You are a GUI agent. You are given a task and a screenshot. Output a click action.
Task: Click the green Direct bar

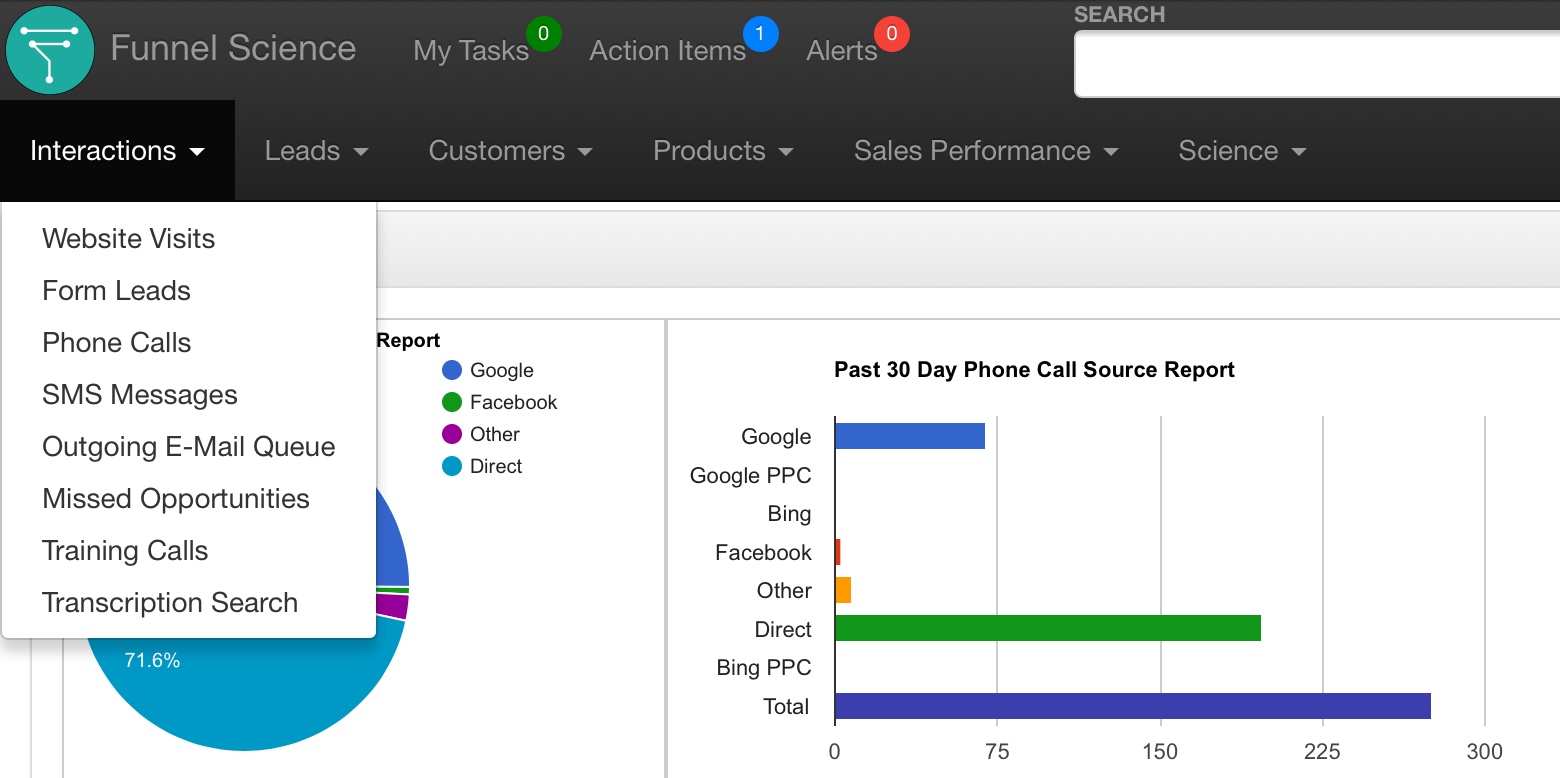point(1048,628)
